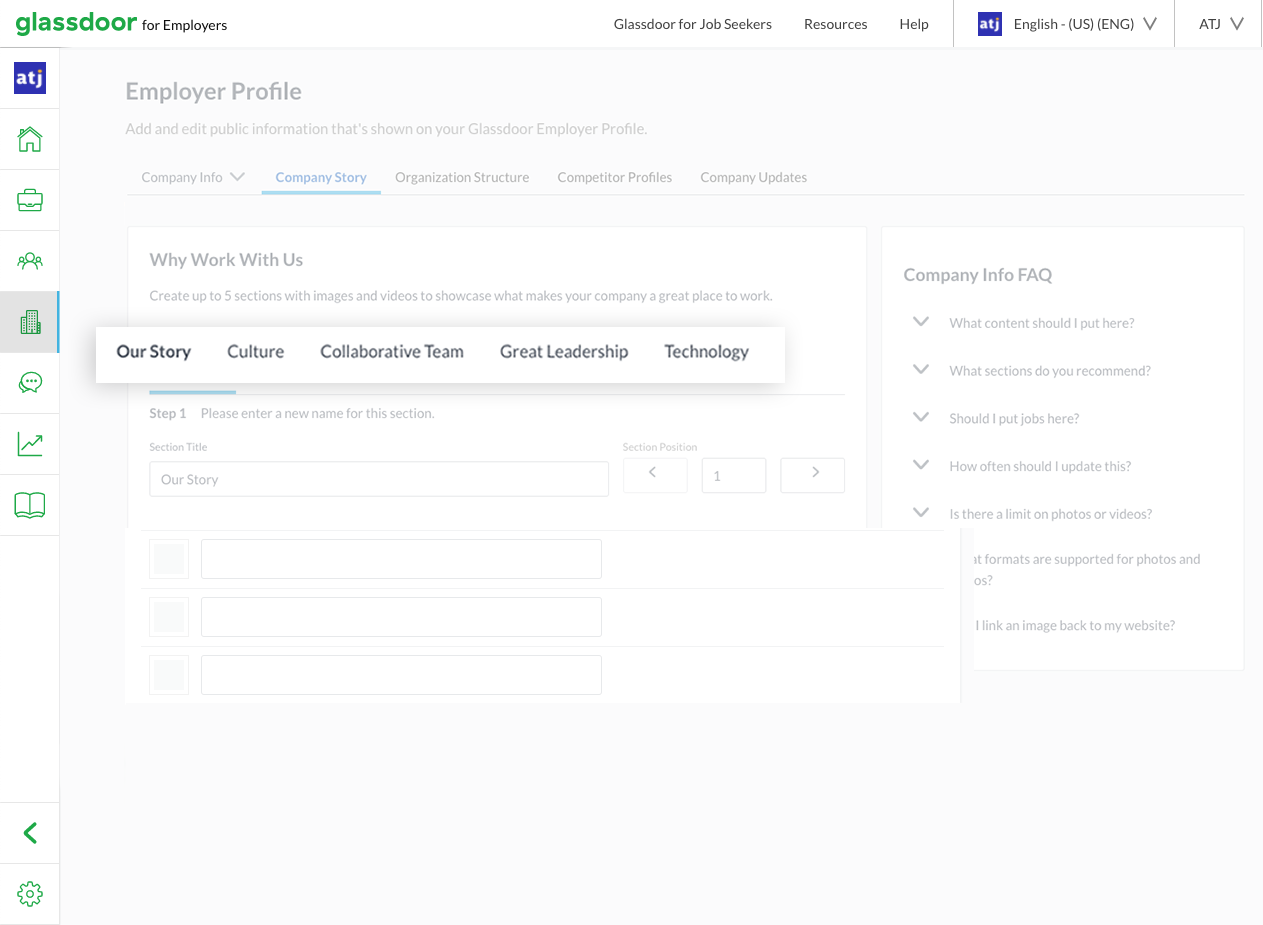Open the Home dashboard icon in sidebar
Image resolution: width=1263 pixels, height=925 pixels.
click(x=30, y=139)
